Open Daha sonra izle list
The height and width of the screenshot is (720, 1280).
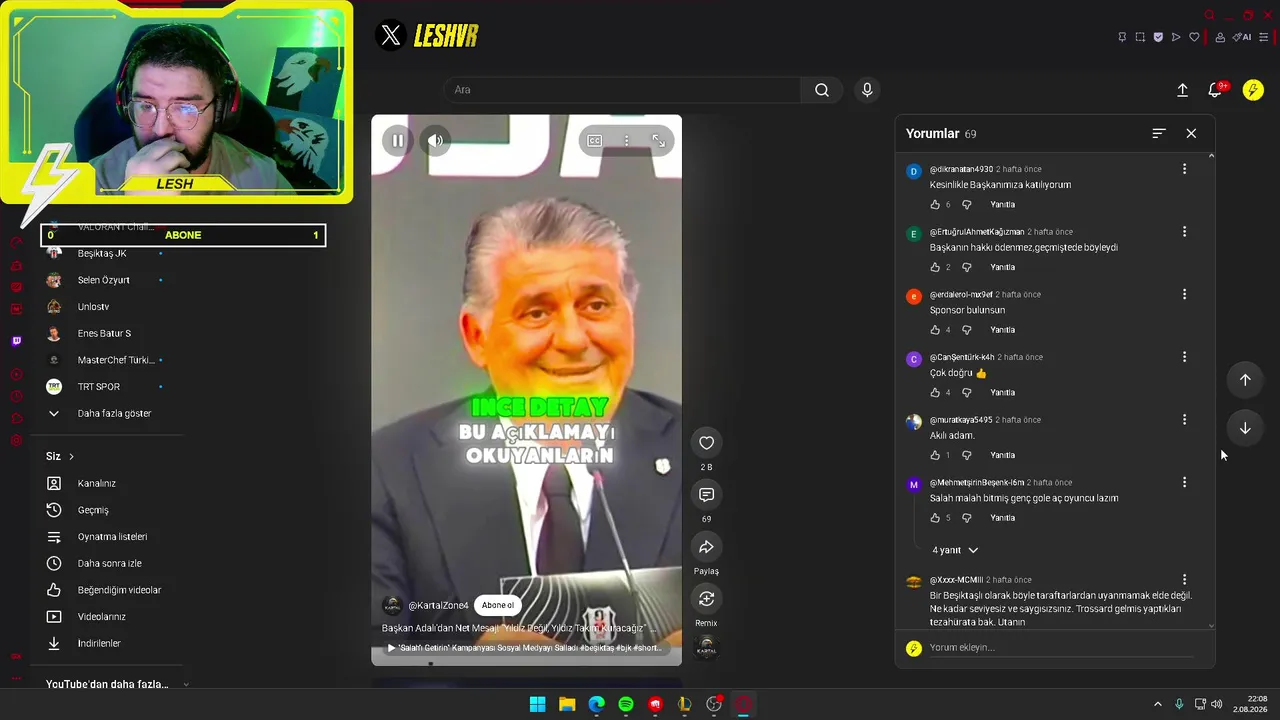tap(107, 563)
